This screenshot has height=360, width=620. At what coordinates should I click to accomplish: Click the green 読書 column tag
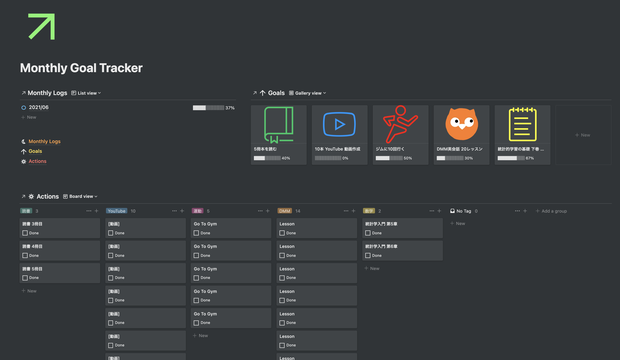click(26, 211)
